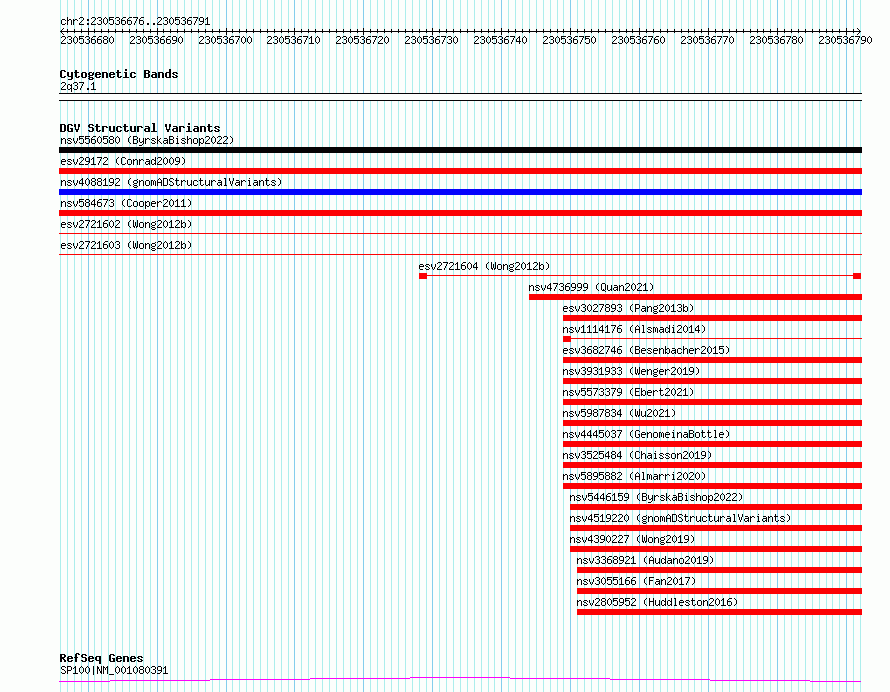Click nsv4088192 (gnomADStructuralVariants) label
Screen dimensions: 890x692
(171, 182)
